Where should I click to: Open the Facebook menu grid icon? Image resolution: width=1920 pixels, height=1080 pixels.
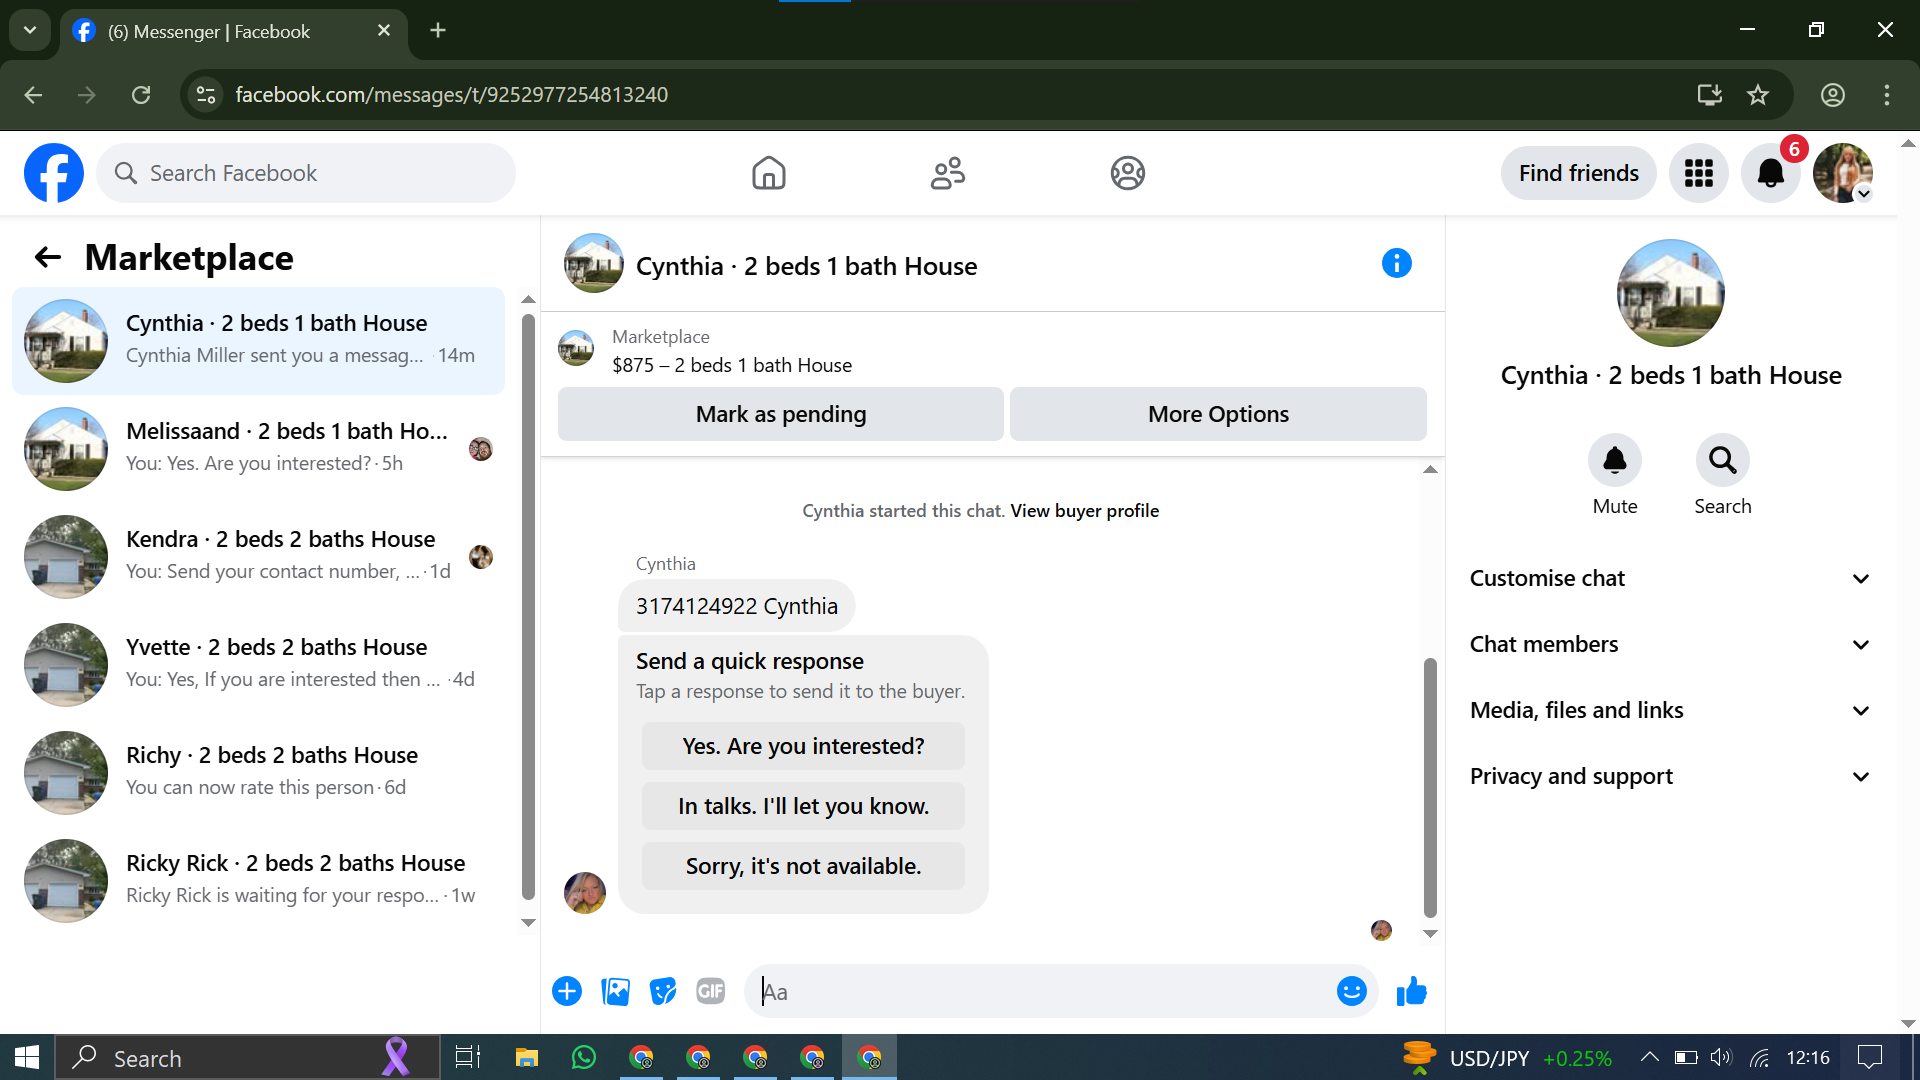click(x=1698, y=173)
